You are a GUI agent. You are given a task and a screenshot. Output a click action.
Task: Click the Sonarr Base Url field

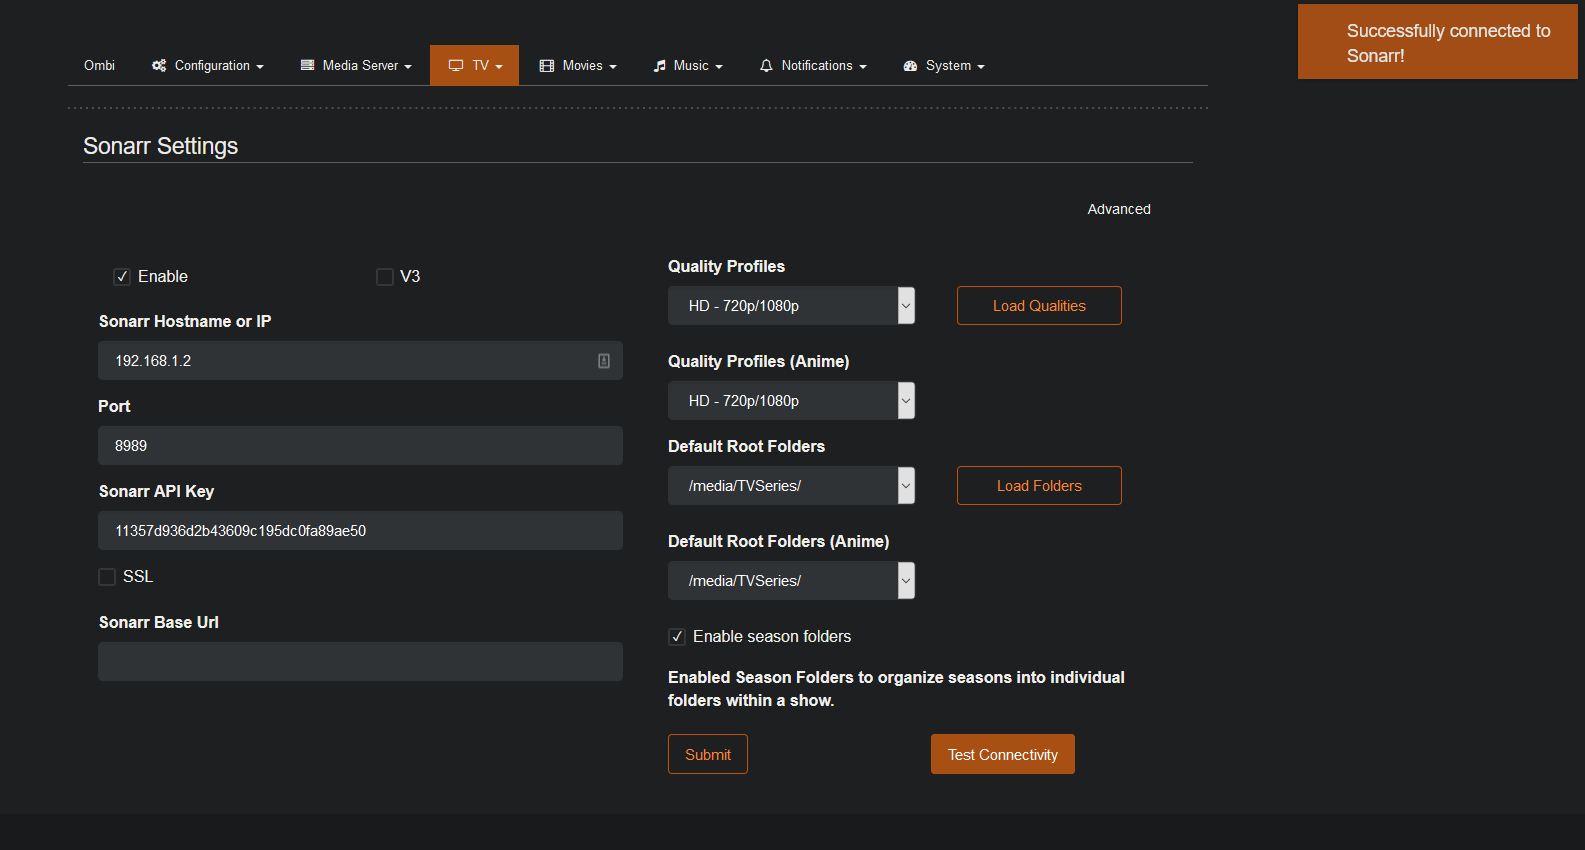pos(360,662)
